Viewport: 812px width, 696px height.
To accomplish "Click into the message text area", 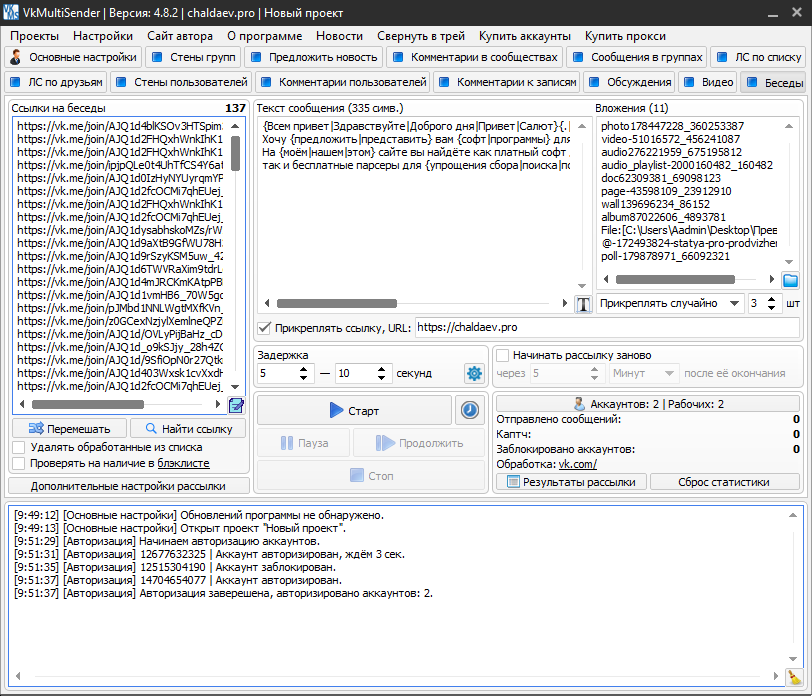I will tap(416, 206).
